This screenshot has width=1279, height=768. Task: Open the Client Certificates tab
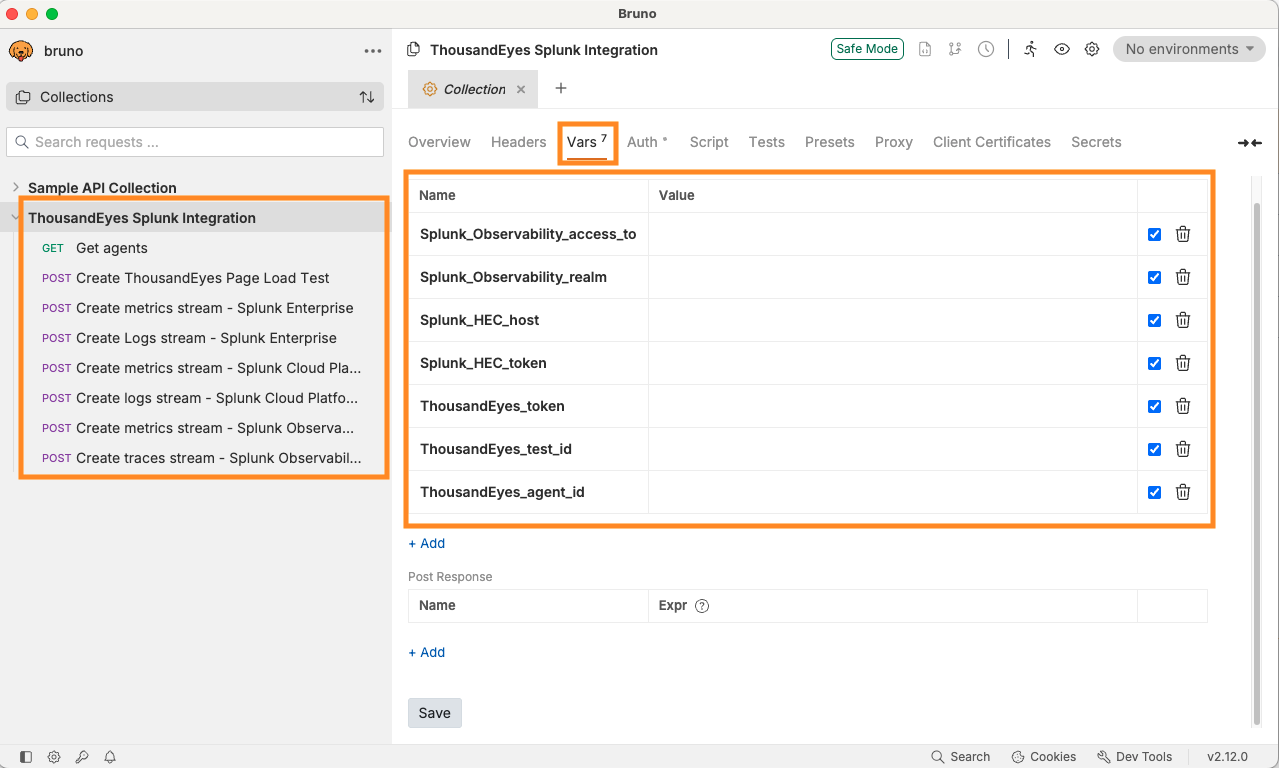tap(991, 142)
